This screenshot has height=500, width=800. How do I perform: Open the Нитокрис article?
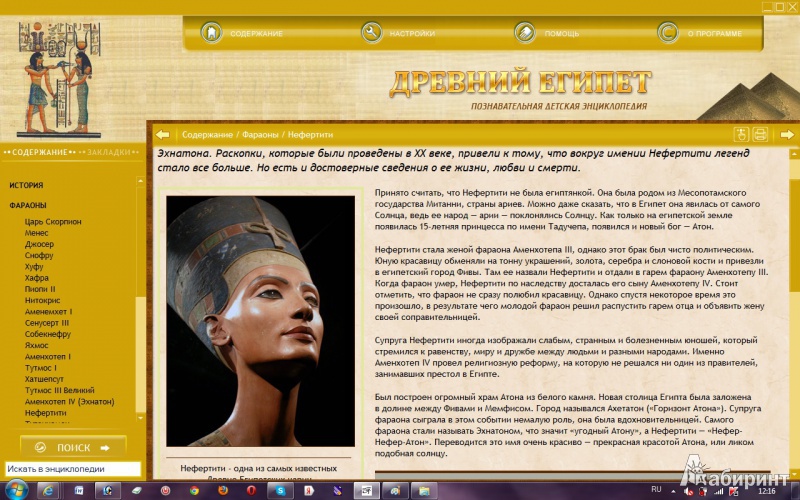[x=42, y=301]
